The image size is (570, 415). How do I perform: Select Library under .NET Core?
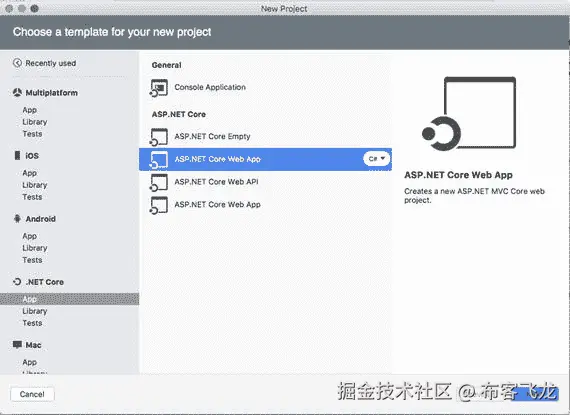35,311
